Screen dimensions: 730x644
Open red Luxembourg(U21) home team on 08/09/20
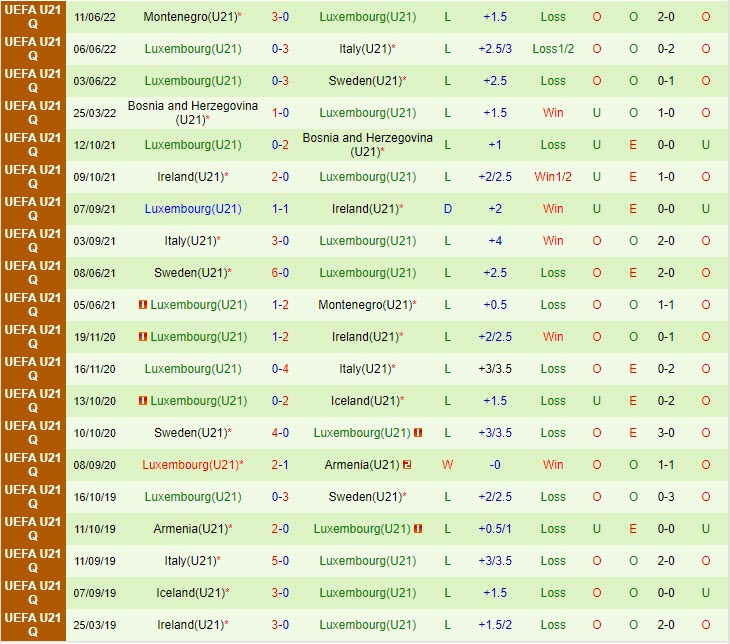(192, 465)
